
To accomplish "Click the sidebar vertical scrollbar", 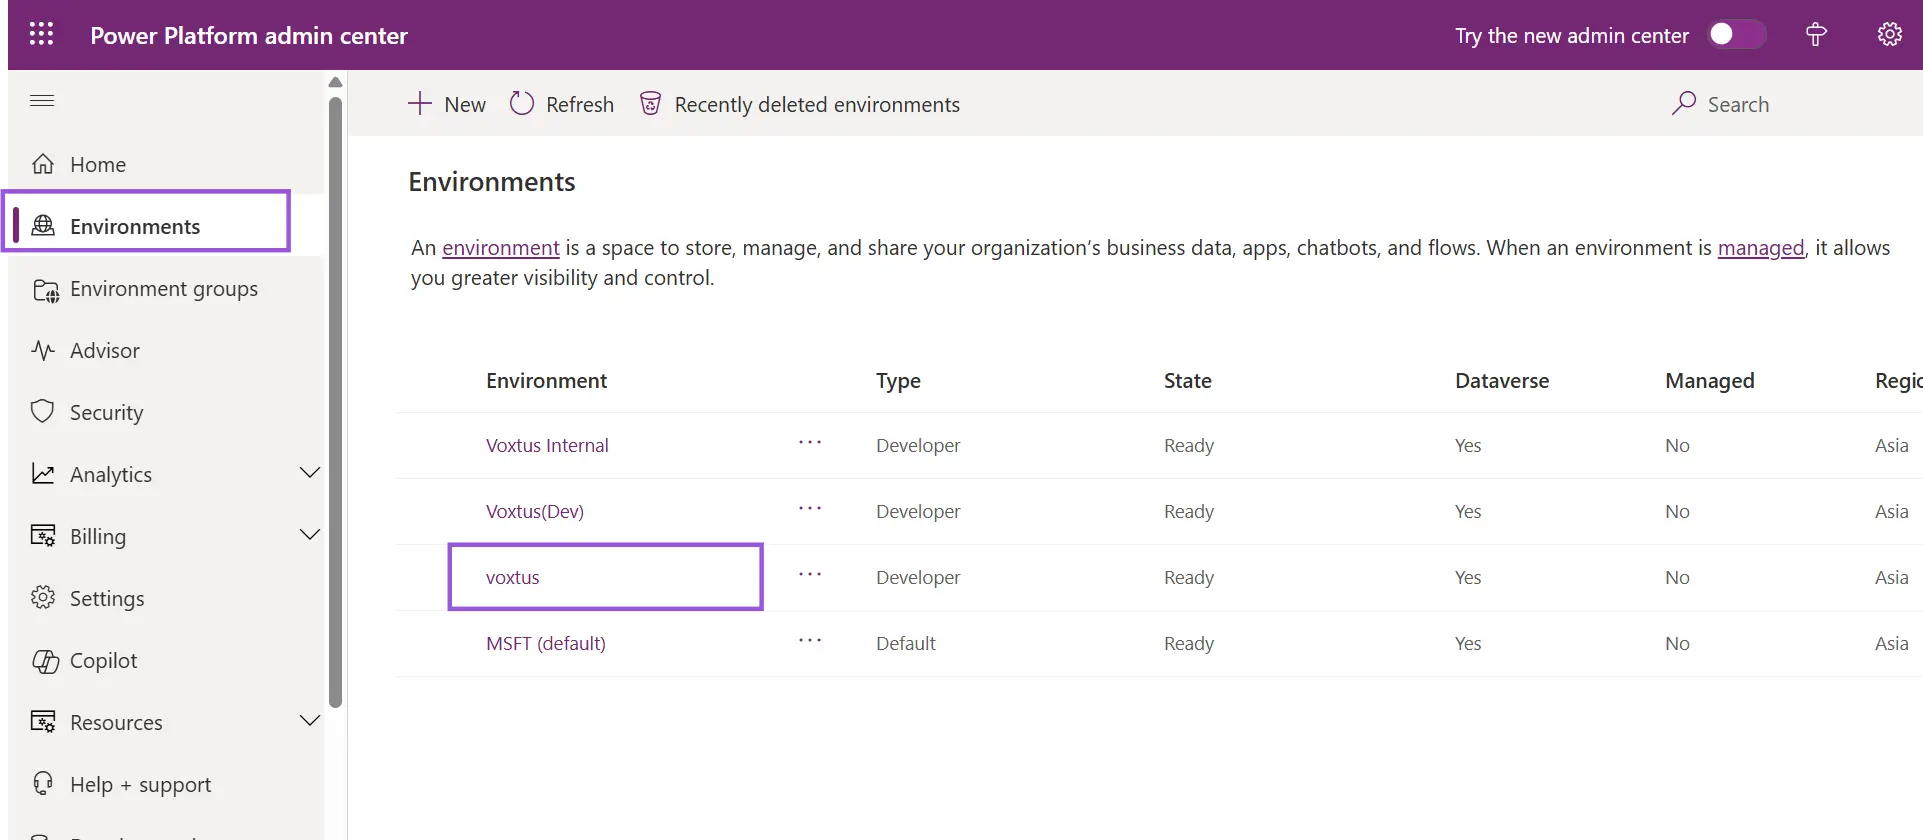I will point(336,400).
